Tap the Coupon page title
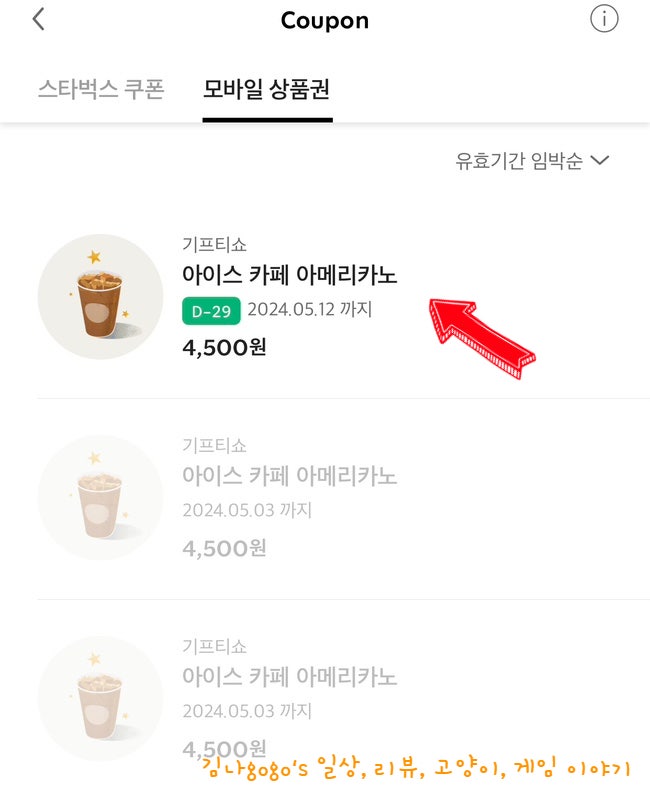Screen dimensions: 650x796 coord(324,20)
